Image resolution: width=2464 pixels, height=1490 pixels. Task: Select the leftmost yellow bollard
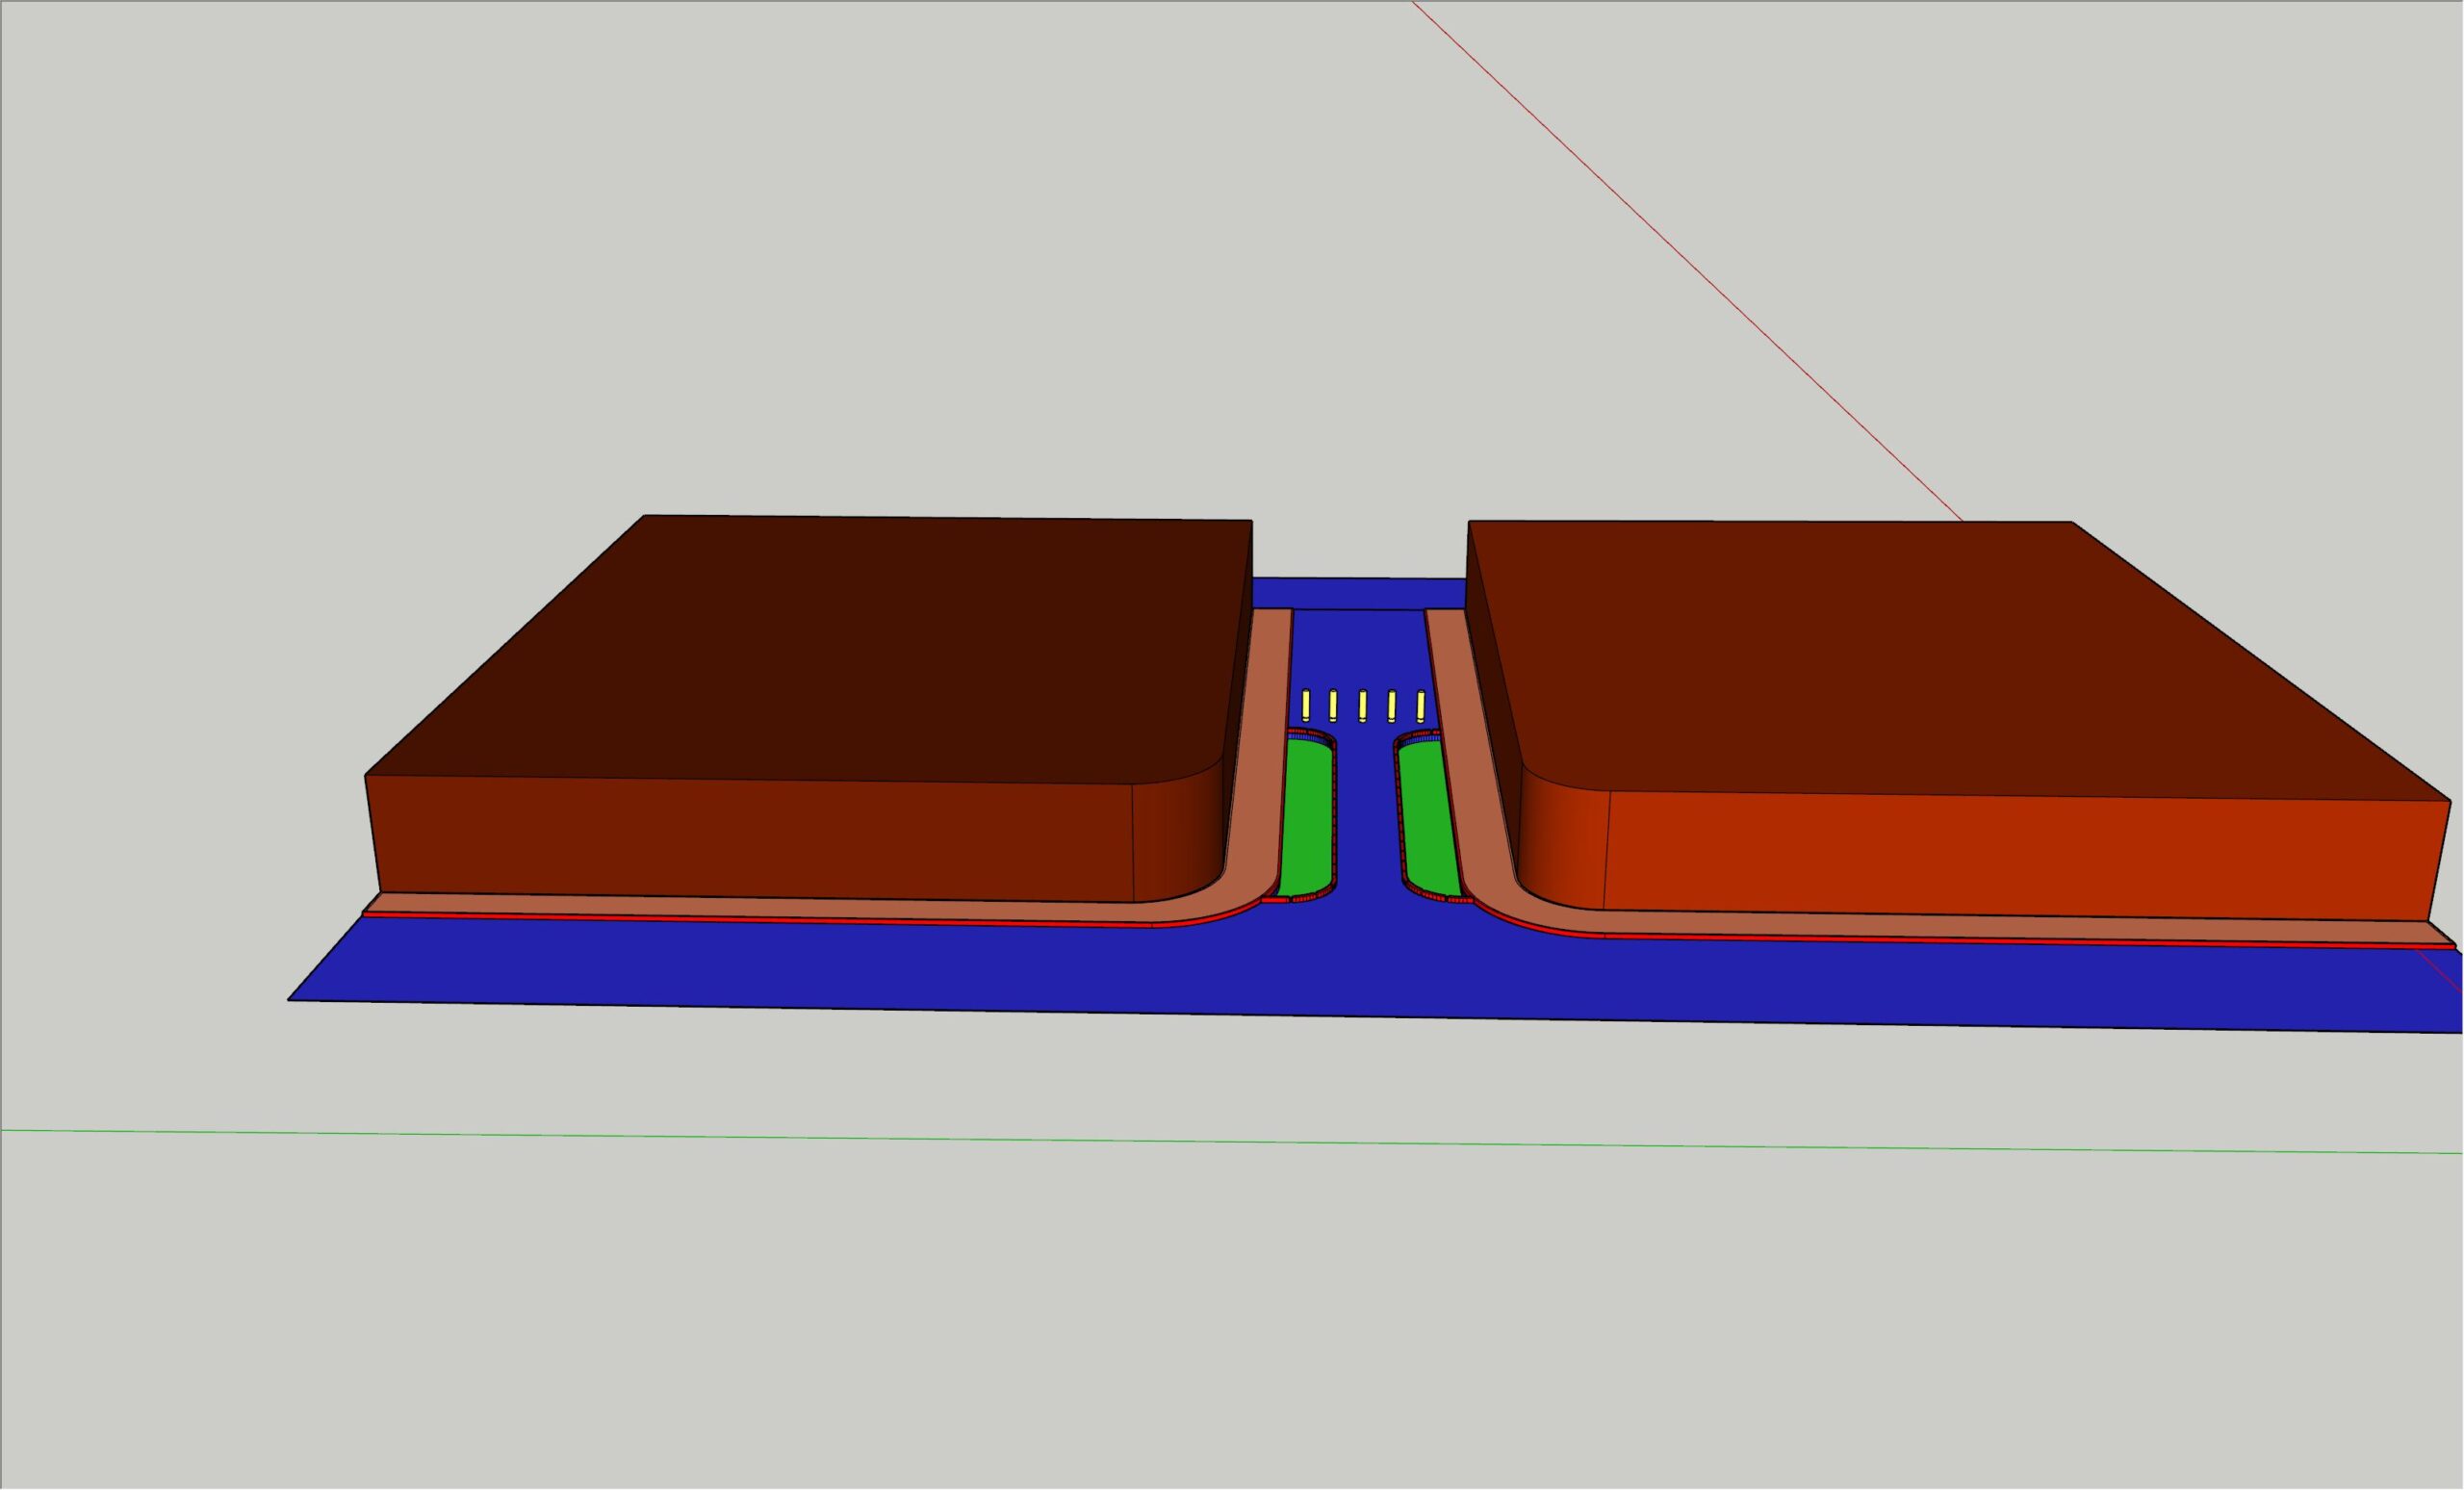[1306, 706]
